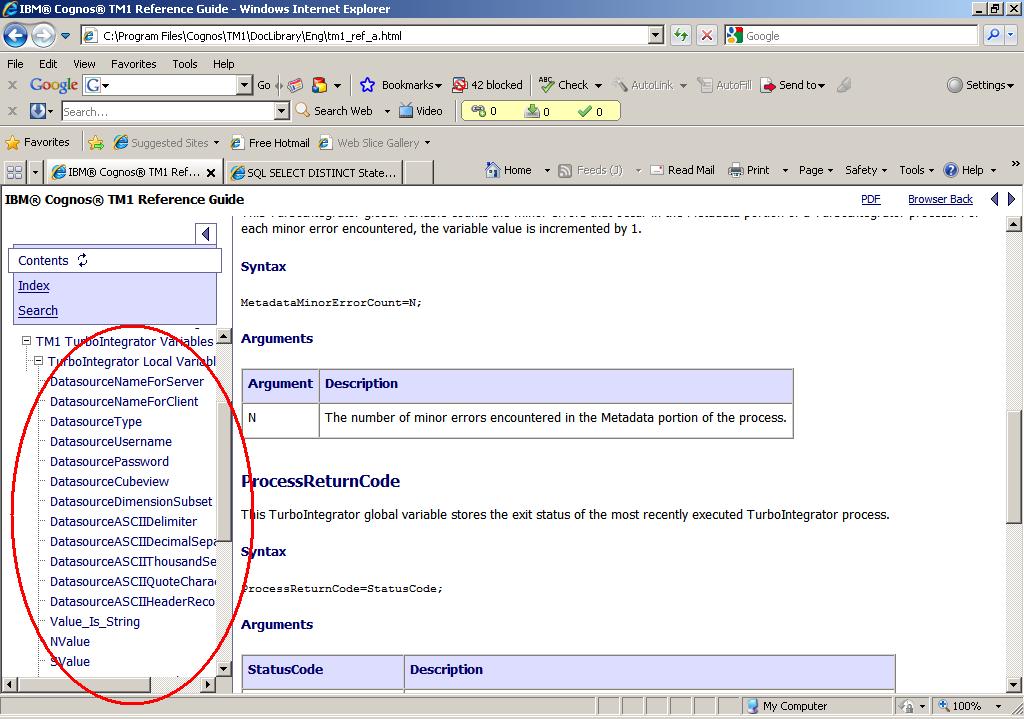This screenshot has width=1024, height=719.
Task: Open the address bar dropdown arrow
Action: (656, 35)
